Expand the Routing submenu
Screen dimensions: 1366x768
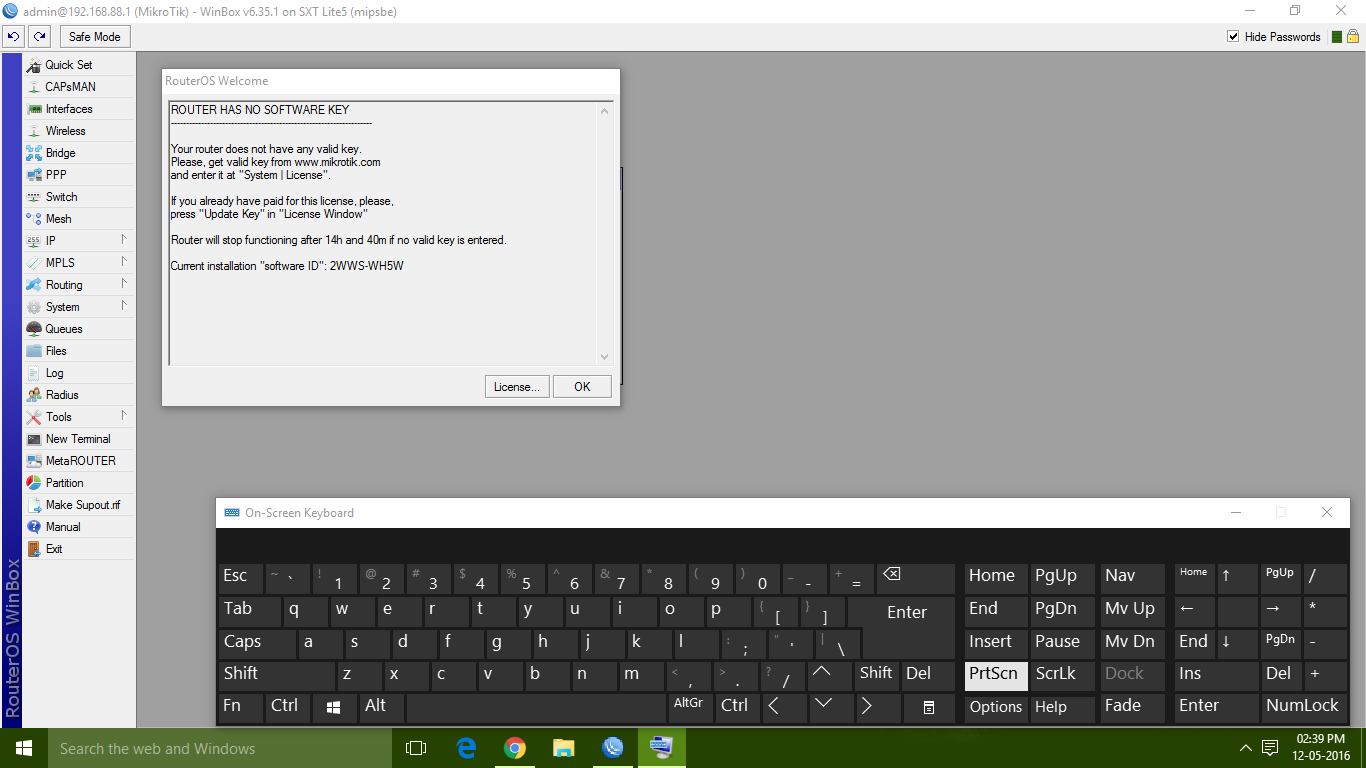[79, 285]
